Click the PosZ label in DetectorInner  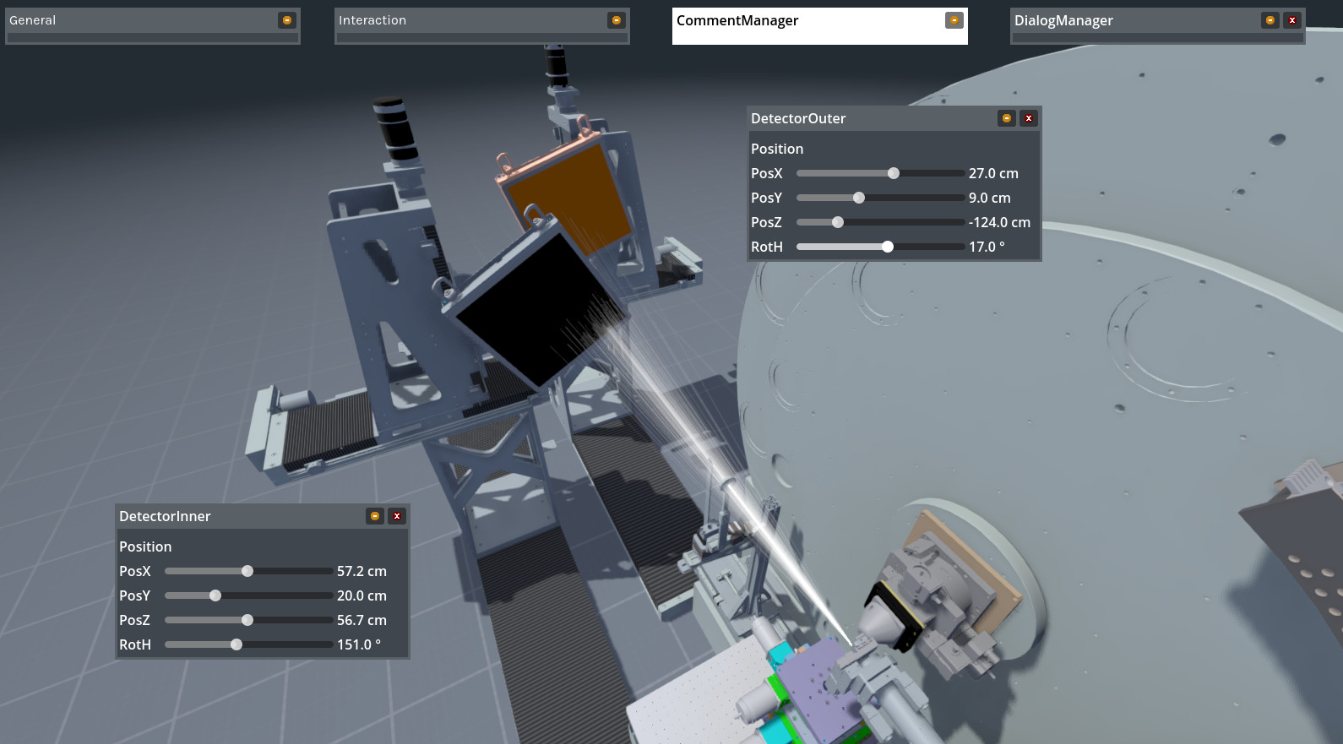[x=135, y=620]
